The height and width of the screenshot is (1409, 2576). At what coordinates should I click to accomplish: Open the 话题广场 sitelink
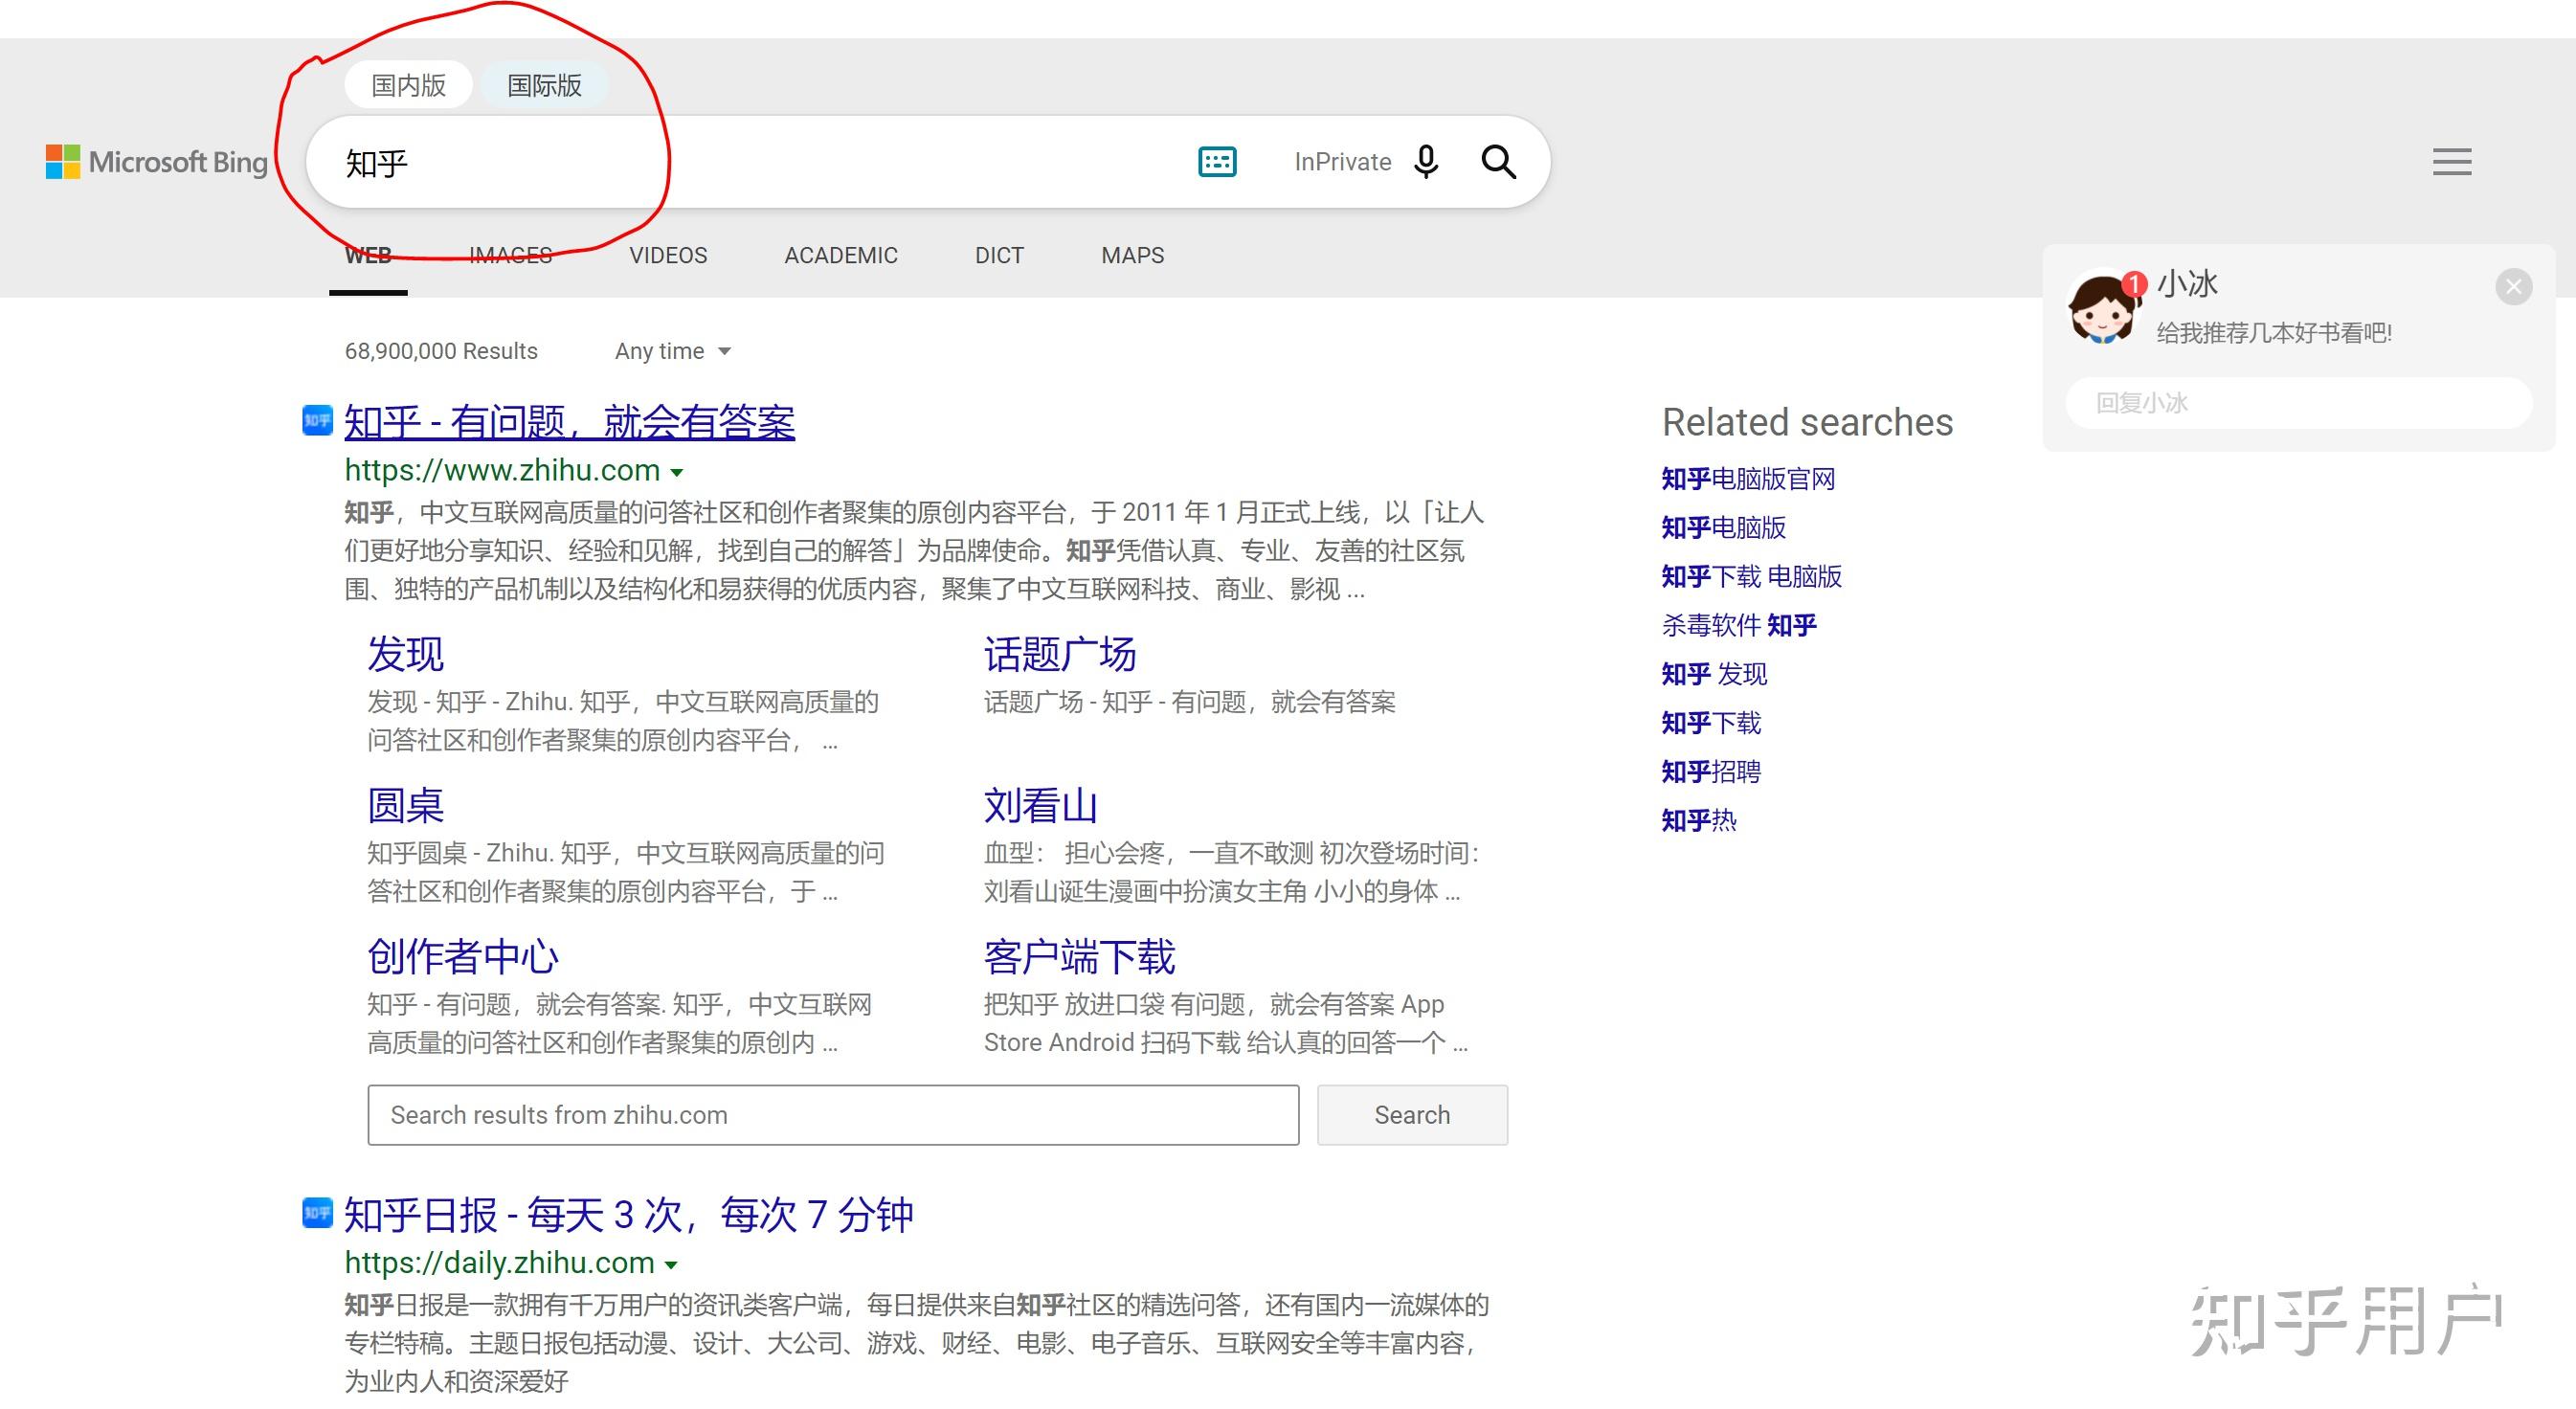[x=1060, y=654]
